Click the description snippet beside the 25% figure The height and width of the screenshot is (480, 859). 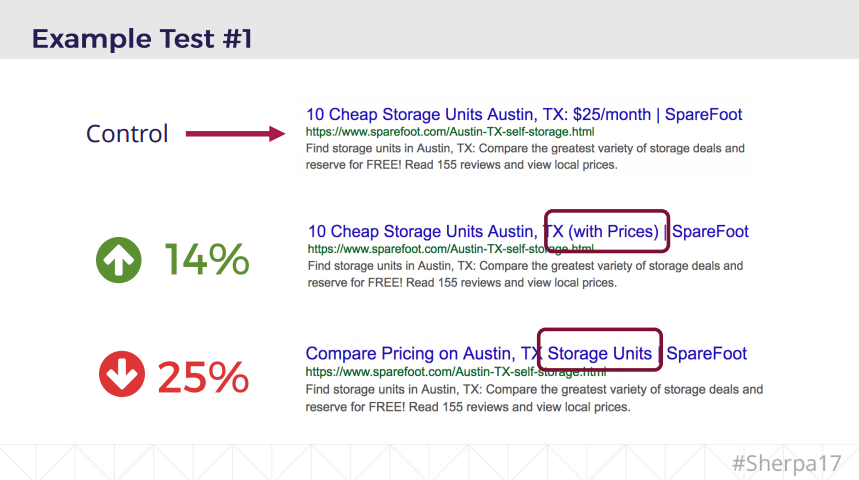click(534, 398)
